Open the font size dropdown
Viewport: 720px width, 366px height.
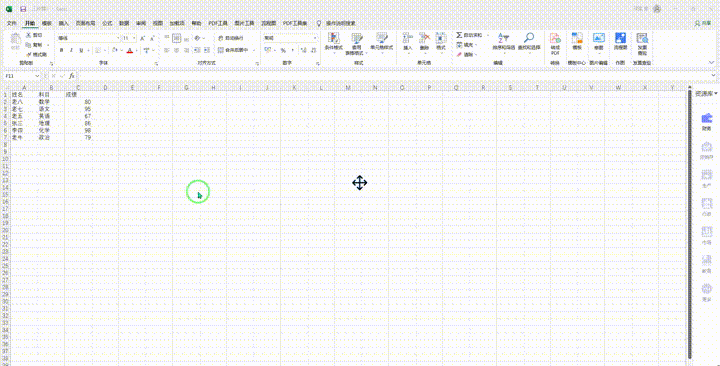point(134,38)
